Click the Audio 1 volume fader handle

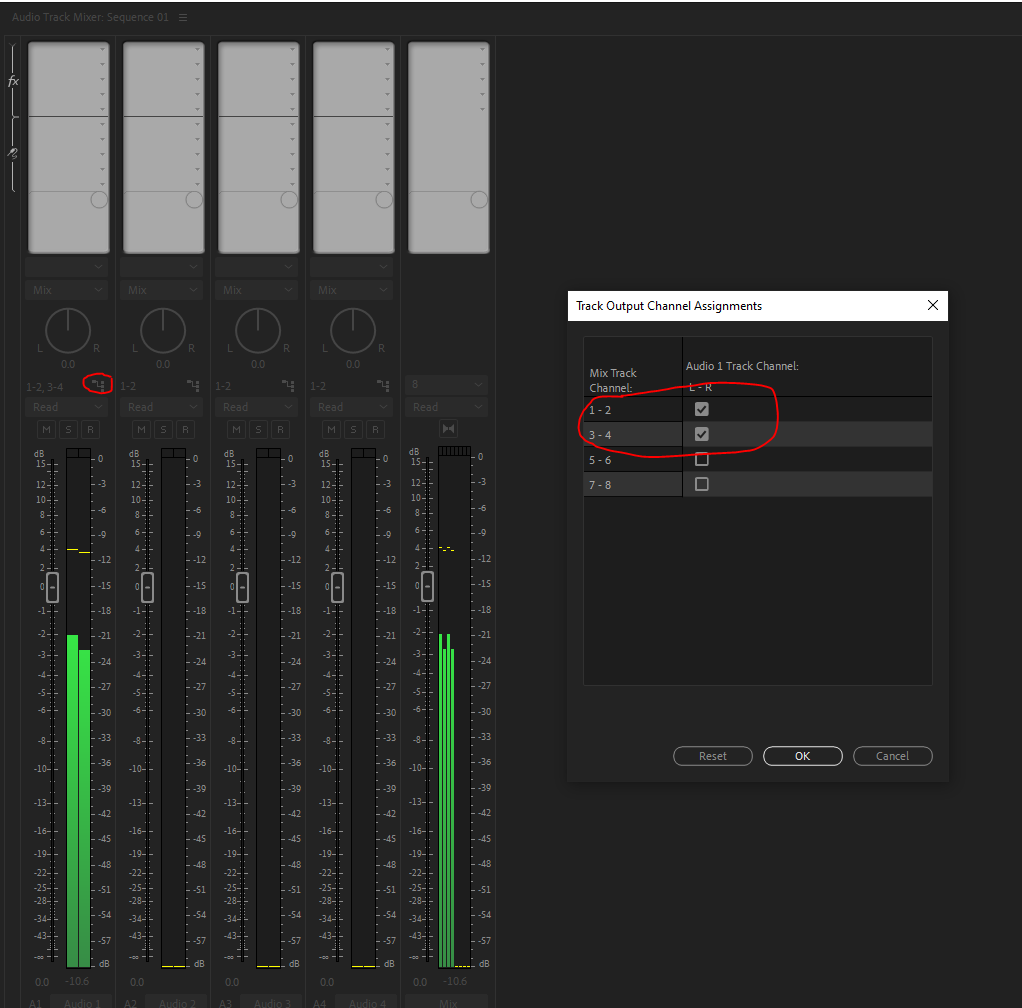coord(51,588)
